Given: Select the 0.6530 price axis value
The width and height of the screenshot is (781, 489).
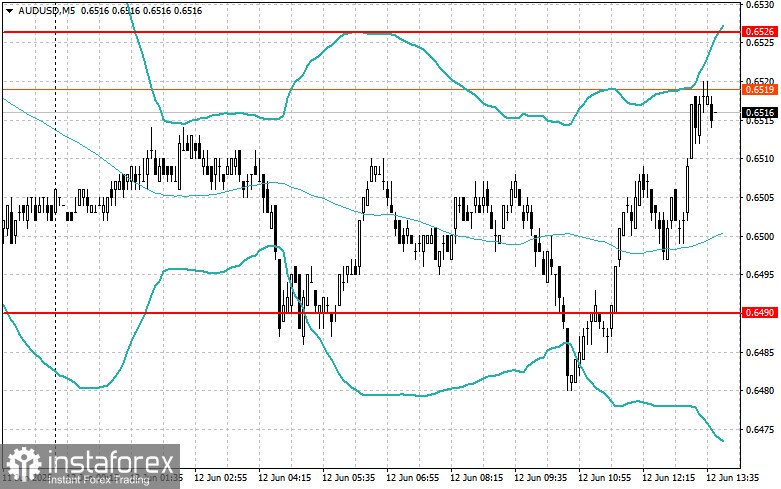Looking at the screenshot, I should tap(760, 4).
